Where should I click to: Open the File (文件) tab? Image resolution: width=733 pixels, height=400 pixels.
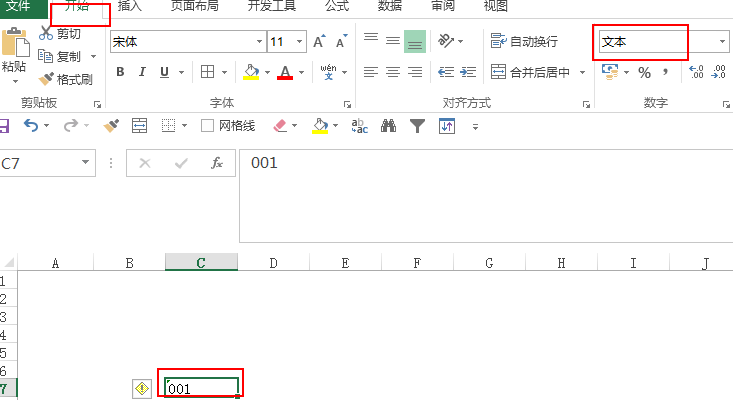click(x=23, y=7)
